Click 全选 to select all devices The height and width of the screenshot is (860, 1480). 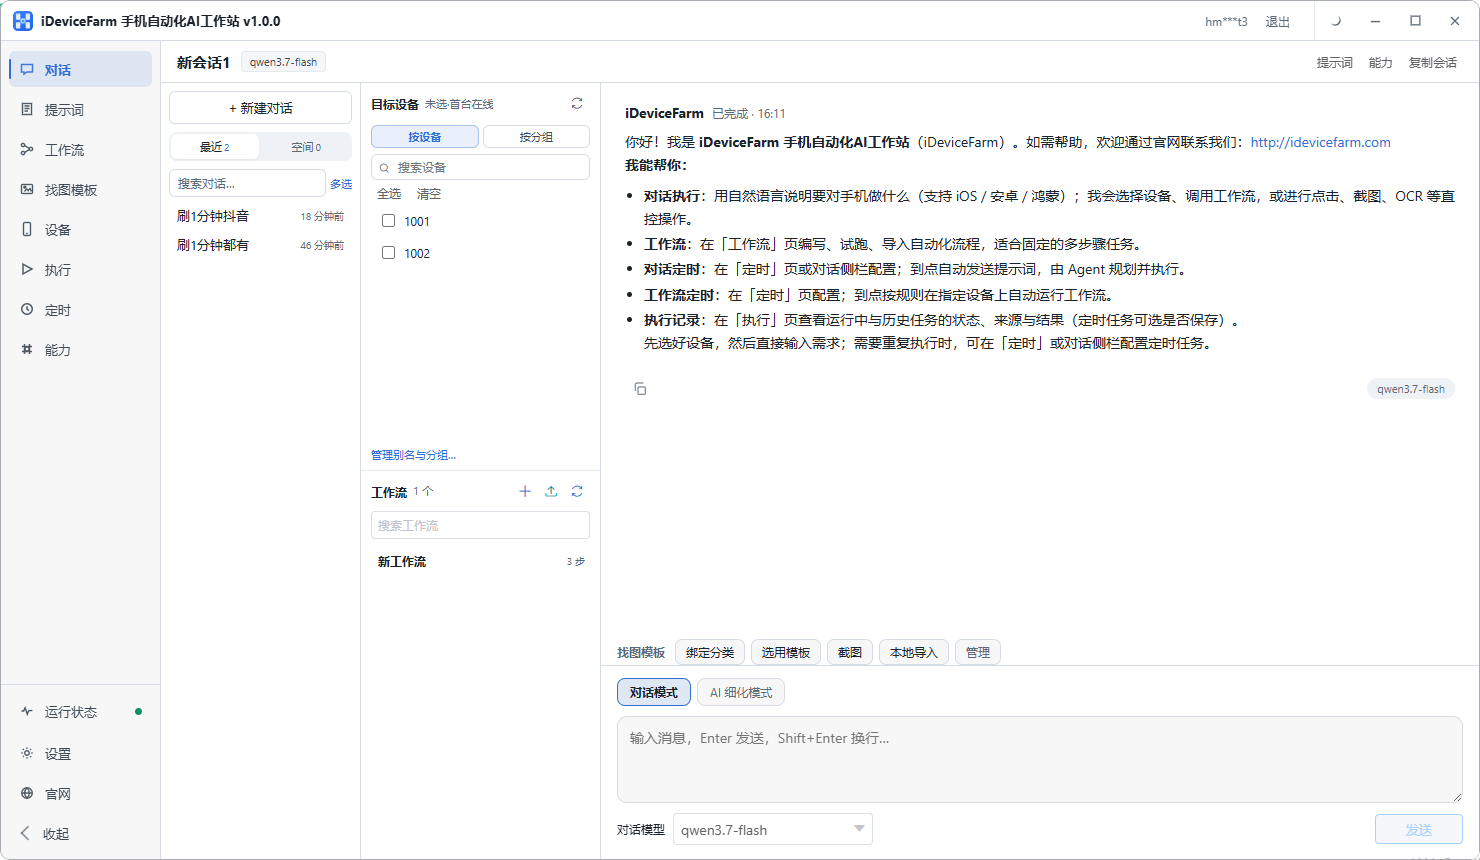point(389,194)
